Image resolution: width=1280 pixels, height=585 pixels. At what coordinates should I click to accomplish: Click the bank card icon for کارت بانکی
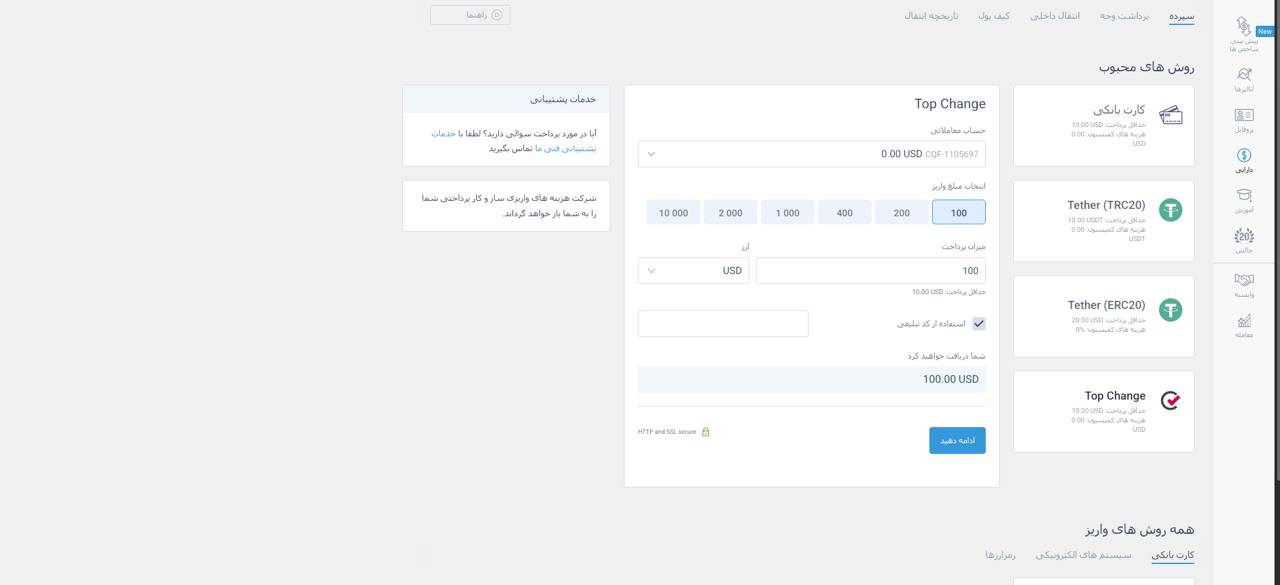[x=1170, y=113]
